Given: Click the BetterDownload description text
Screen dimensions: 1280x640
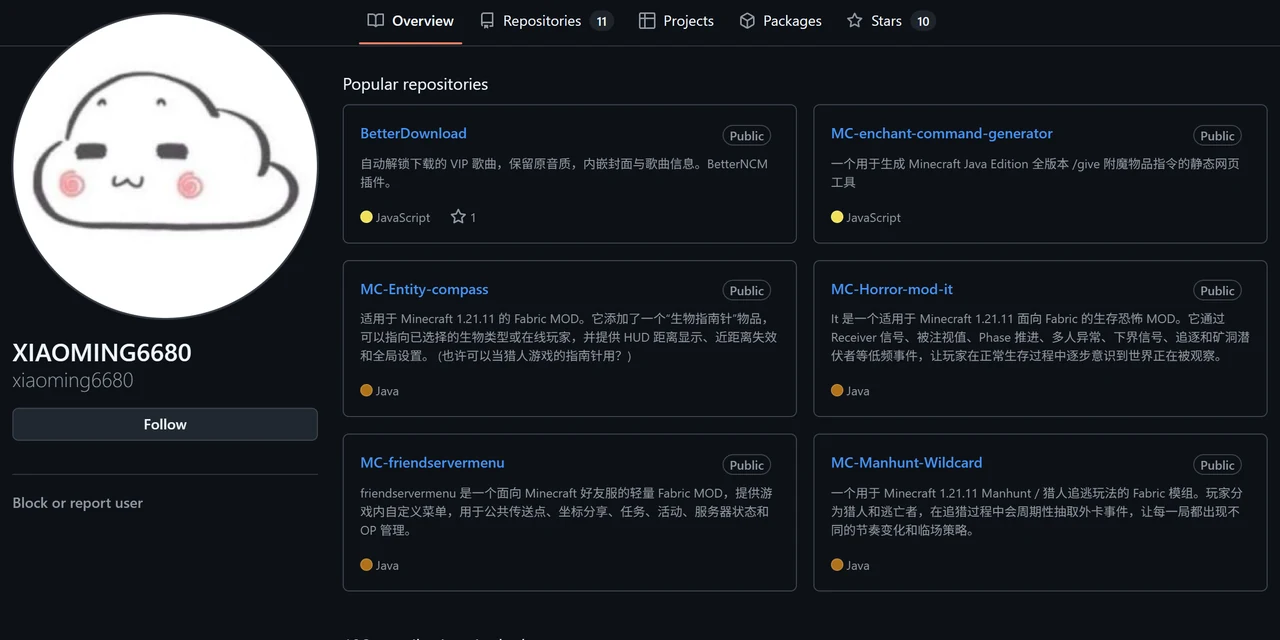Looking at the screenshot, I should click(564, 173).
